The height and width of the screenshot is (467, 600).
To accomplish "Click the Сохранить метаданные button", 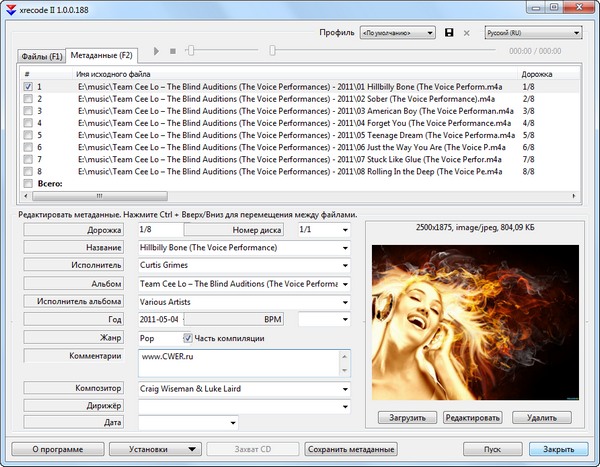I will pos(351,449).
